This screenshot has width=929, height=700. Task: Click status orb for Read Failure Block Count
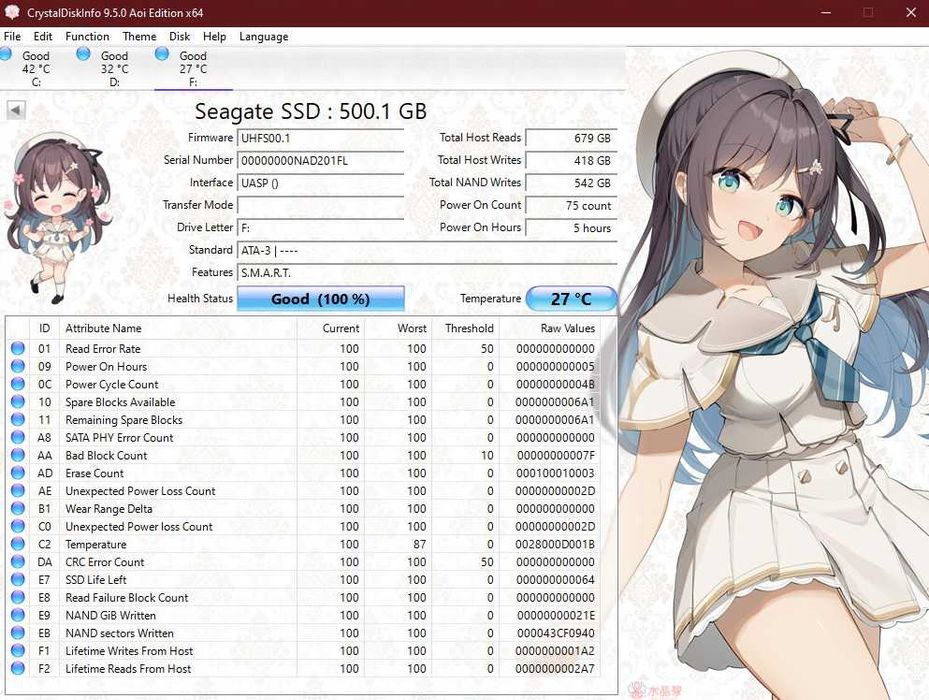tap(18, 597)
